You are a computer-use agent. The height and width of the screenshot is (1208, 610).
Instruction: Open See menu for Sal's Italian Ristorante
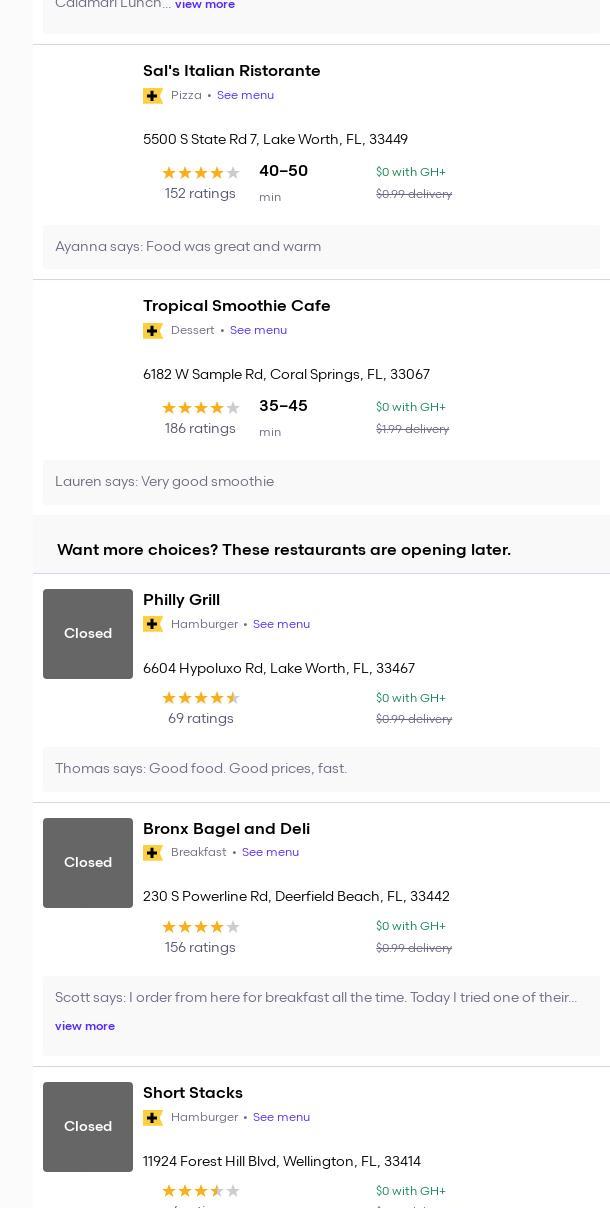pyautogui.click(x=245, y=96)
